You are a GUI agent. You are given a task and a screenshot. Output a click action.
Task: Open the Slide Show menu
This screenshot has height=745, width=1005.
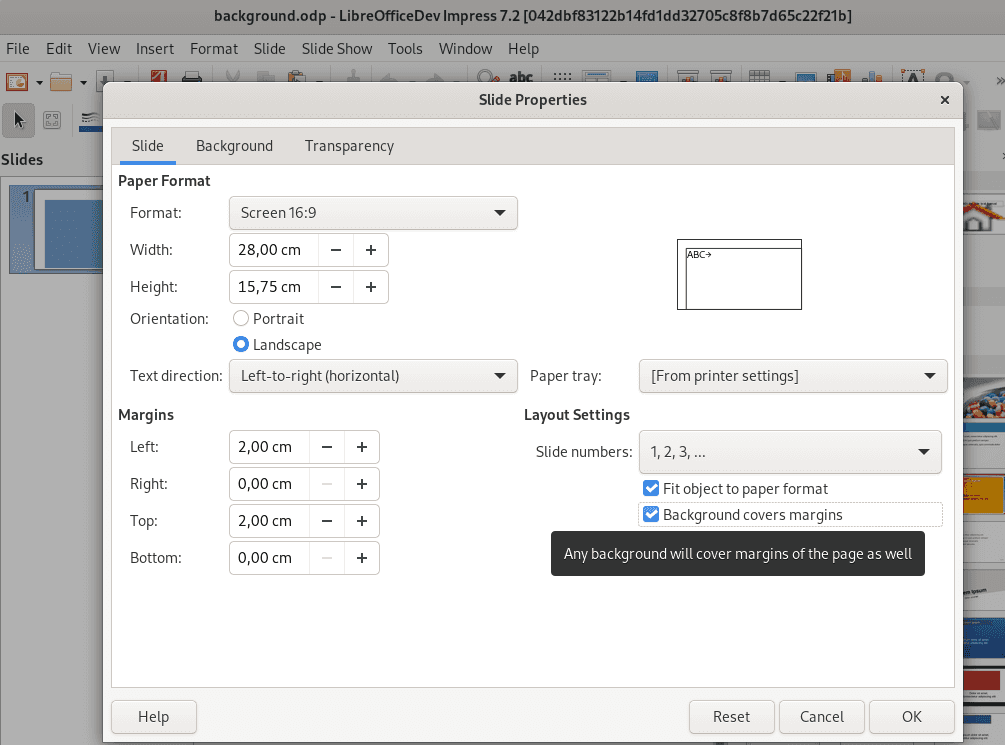336,48
